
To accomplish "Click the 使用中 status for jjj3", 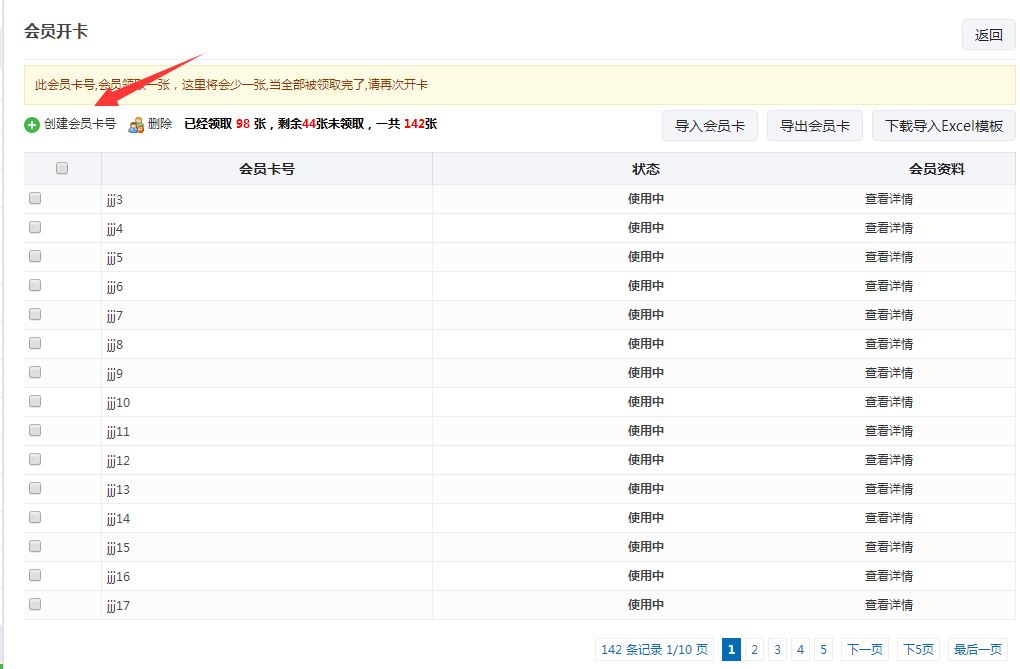I will pyautogui.click(x=646, y=198).
